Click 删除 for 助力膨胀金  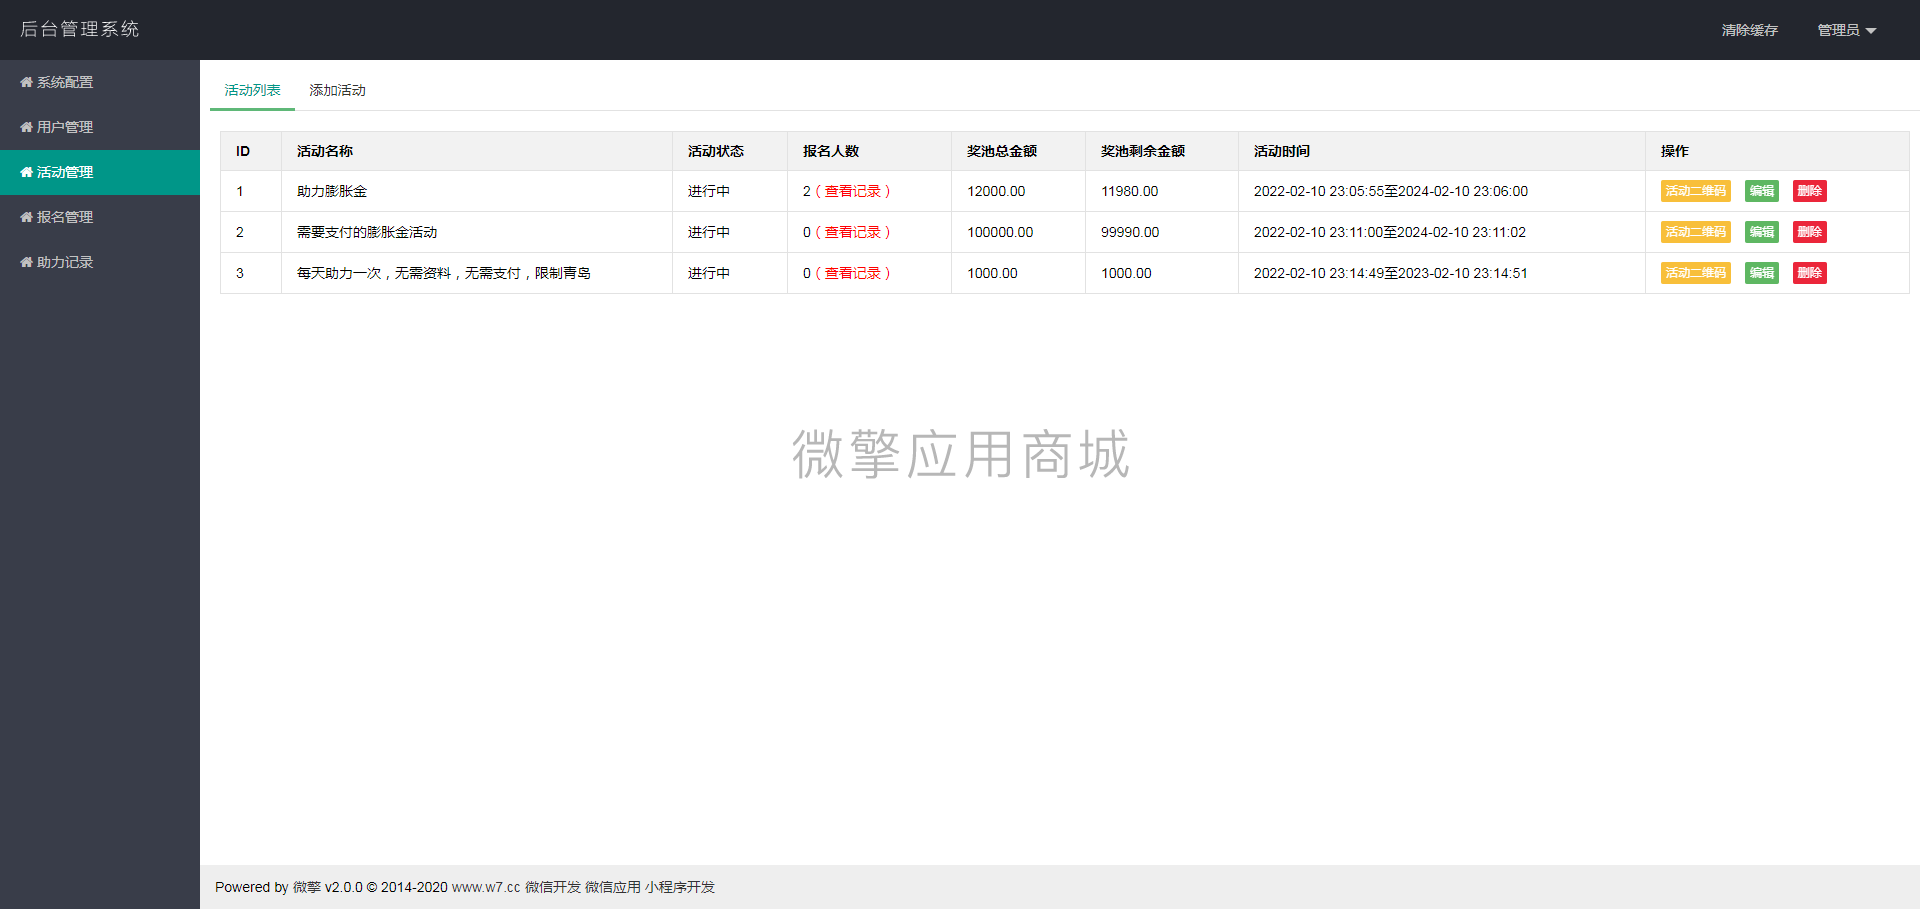tap(1809, 191)
